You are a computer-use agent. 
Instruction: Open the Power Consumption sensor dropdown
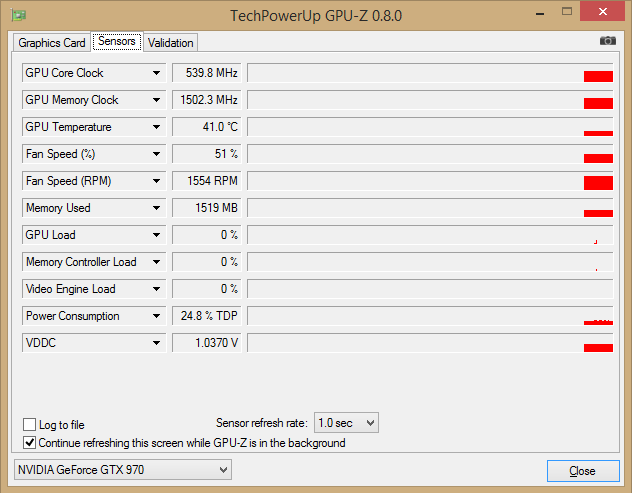point(156,316)
